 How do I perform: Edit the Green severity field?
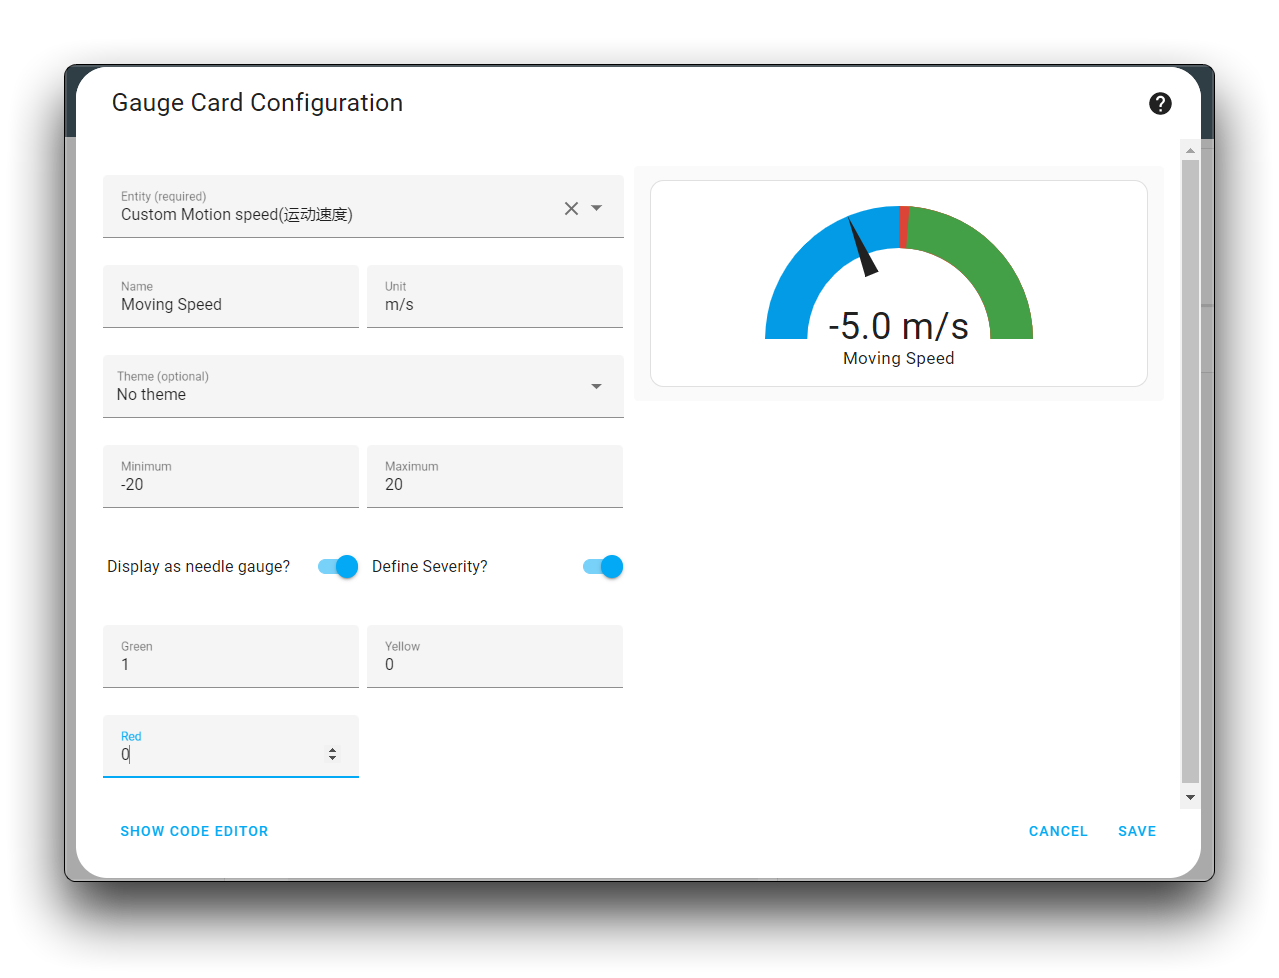(x=231, y=656)
